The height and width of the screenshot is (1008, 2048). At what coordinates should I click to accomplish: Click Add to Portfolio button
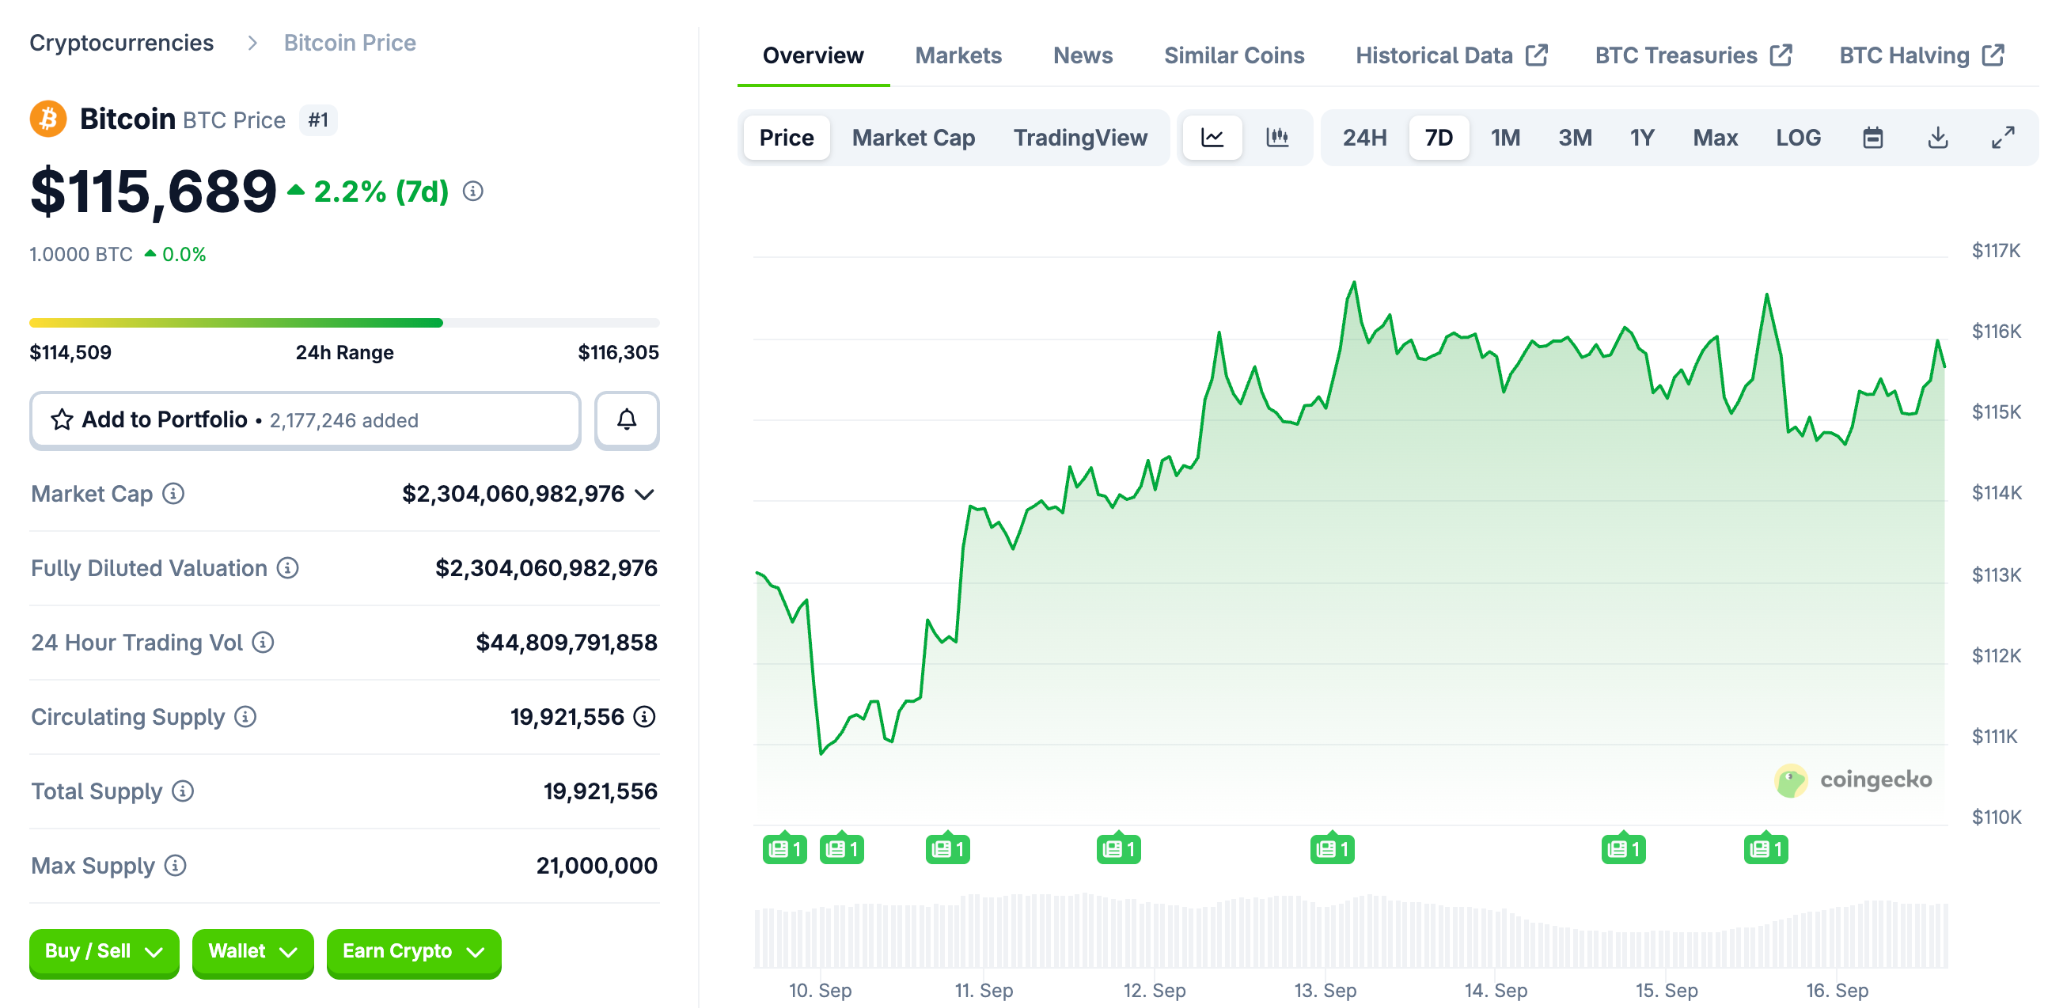click(x=306, y=420)
